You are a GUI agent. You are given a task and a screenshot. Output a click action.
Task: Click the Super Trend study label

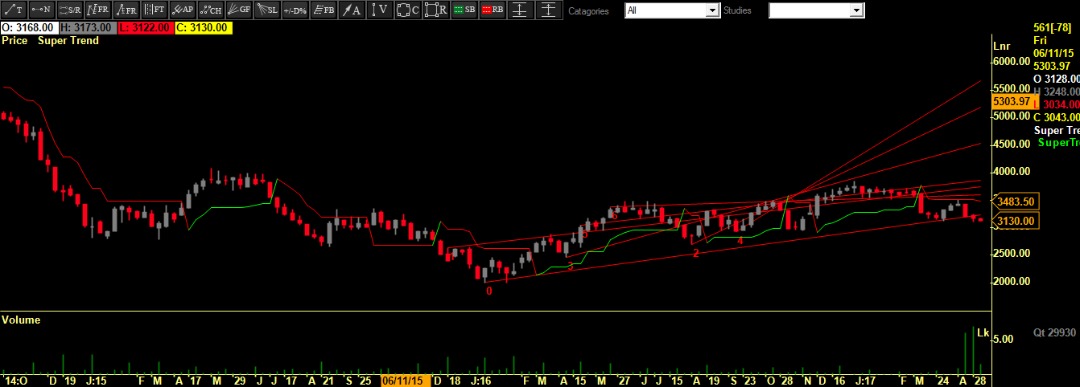[x=68, y=41]
